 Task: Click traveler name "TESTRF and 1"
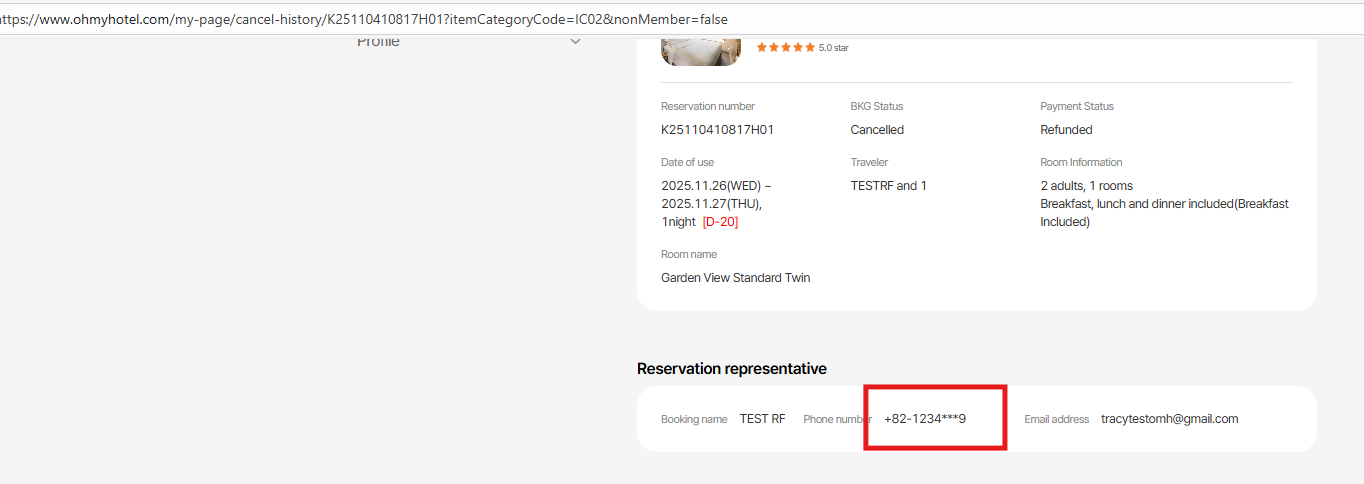click(888, 186)
